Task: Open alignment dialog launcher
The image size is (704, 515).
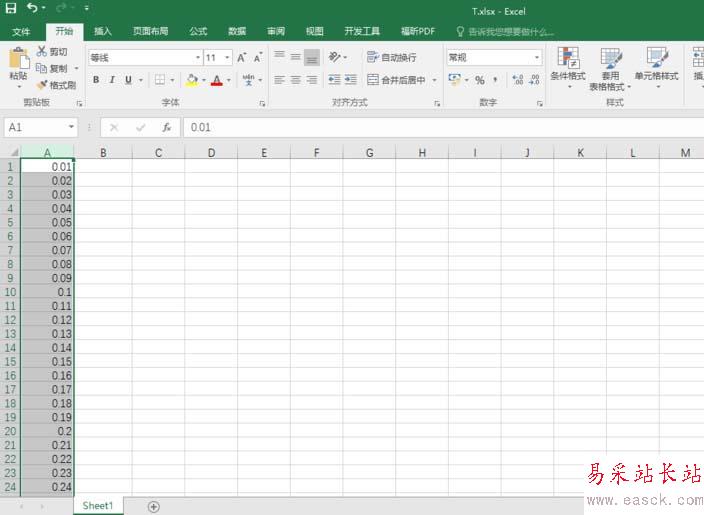Action: [437, 104]
